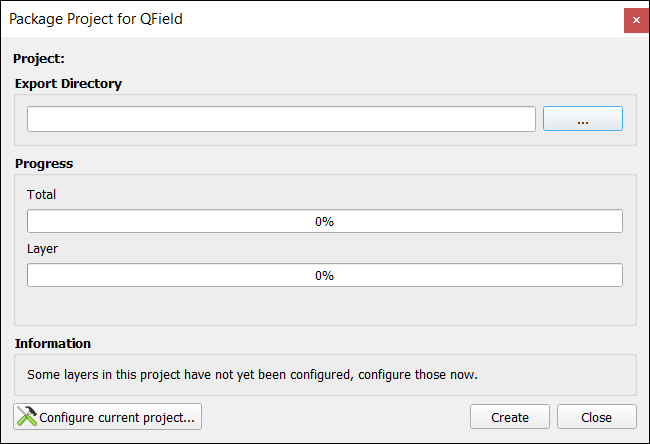Focus the Export Directory path field
The height and width of the screenshot is (444, 650).
(x=281, y=119)
